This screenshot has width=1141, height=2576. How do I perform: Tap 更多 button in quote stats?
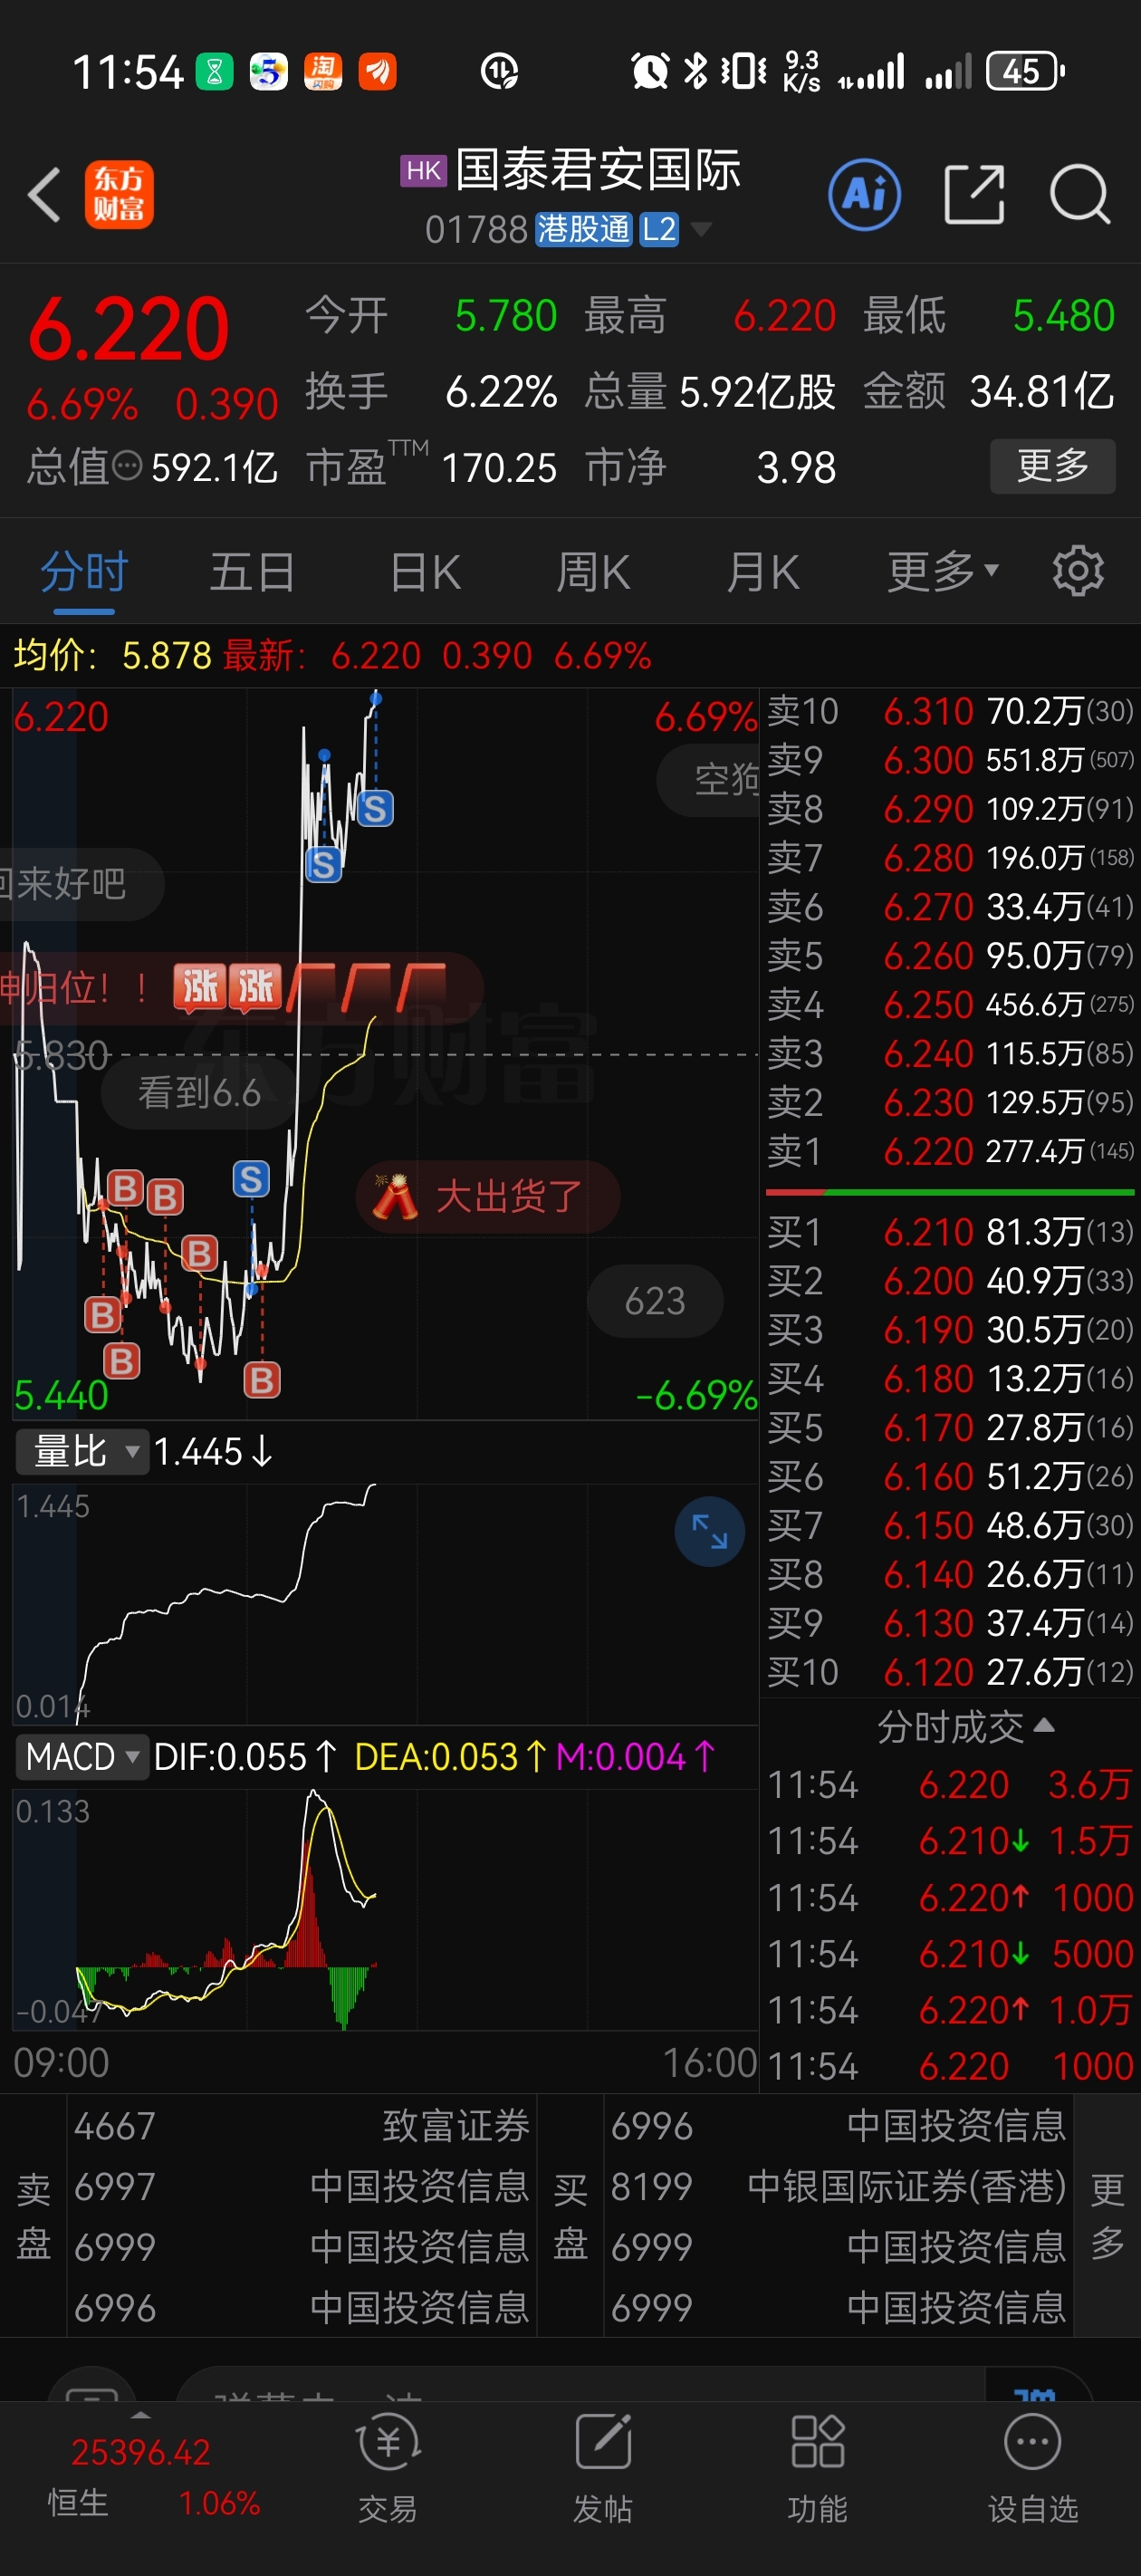click(x=1053, y=466)
